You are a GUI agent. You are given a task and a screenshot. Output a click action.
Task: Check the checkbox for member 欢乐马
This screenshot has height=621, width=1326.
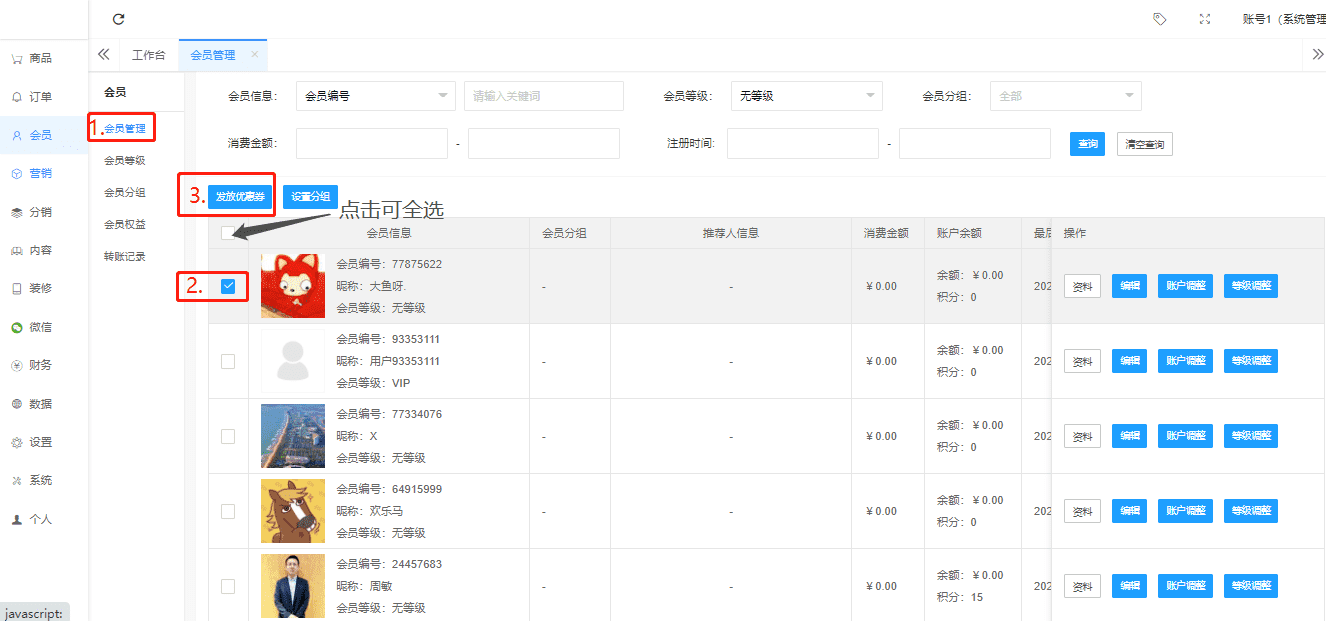228,511
